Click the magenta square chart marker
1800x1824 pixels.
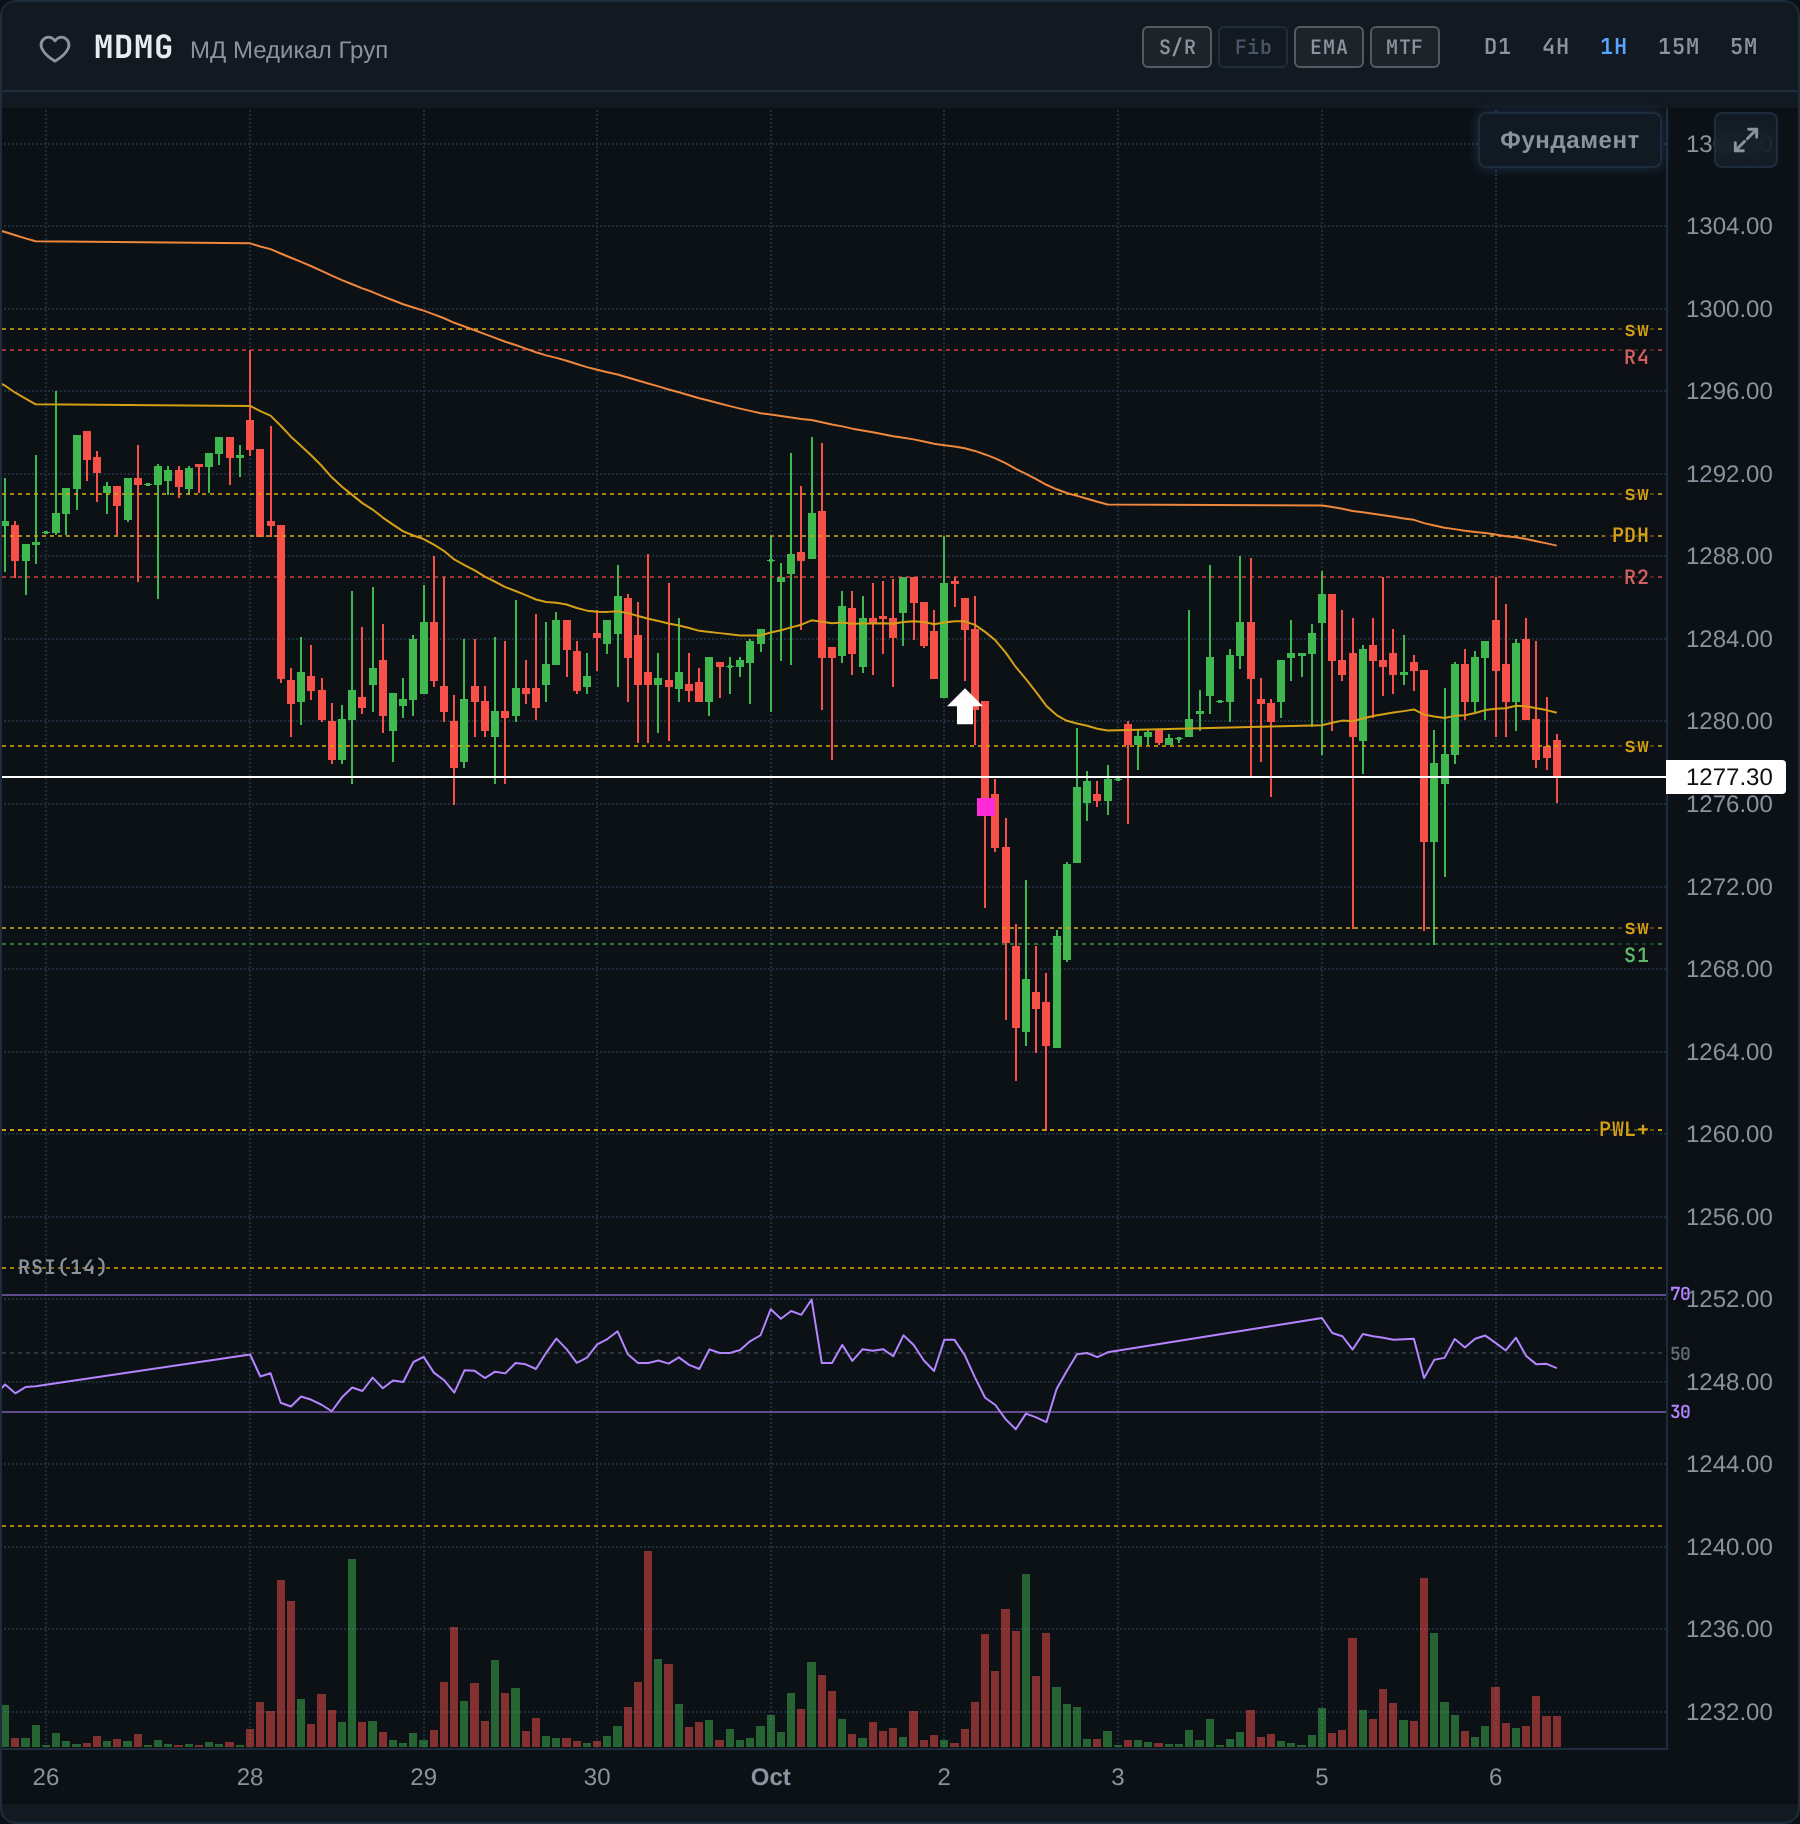986,806
